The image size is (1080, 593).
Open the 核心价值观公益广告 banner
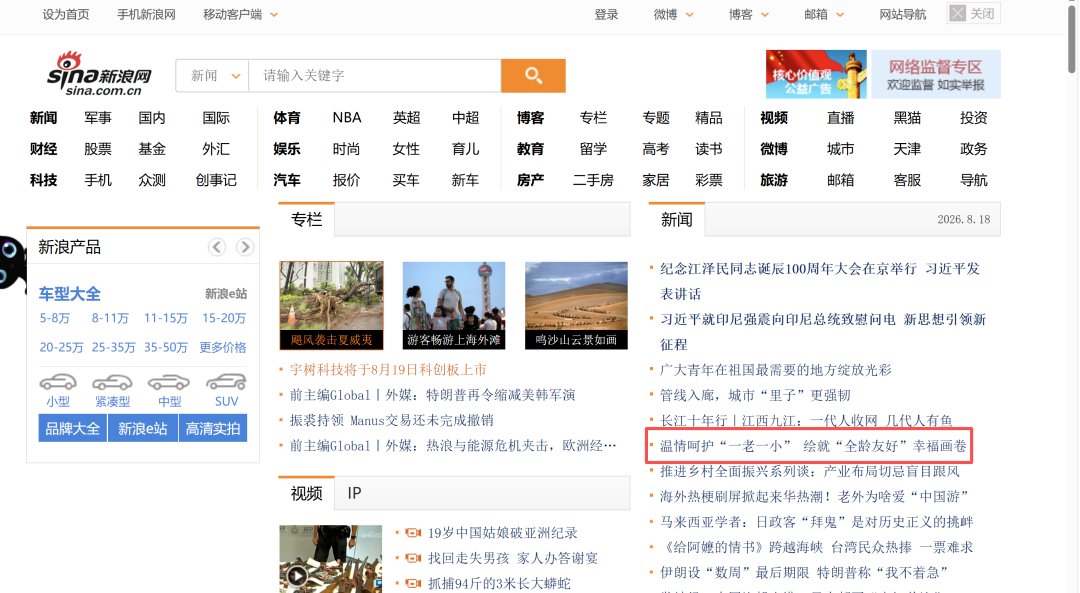816,74
